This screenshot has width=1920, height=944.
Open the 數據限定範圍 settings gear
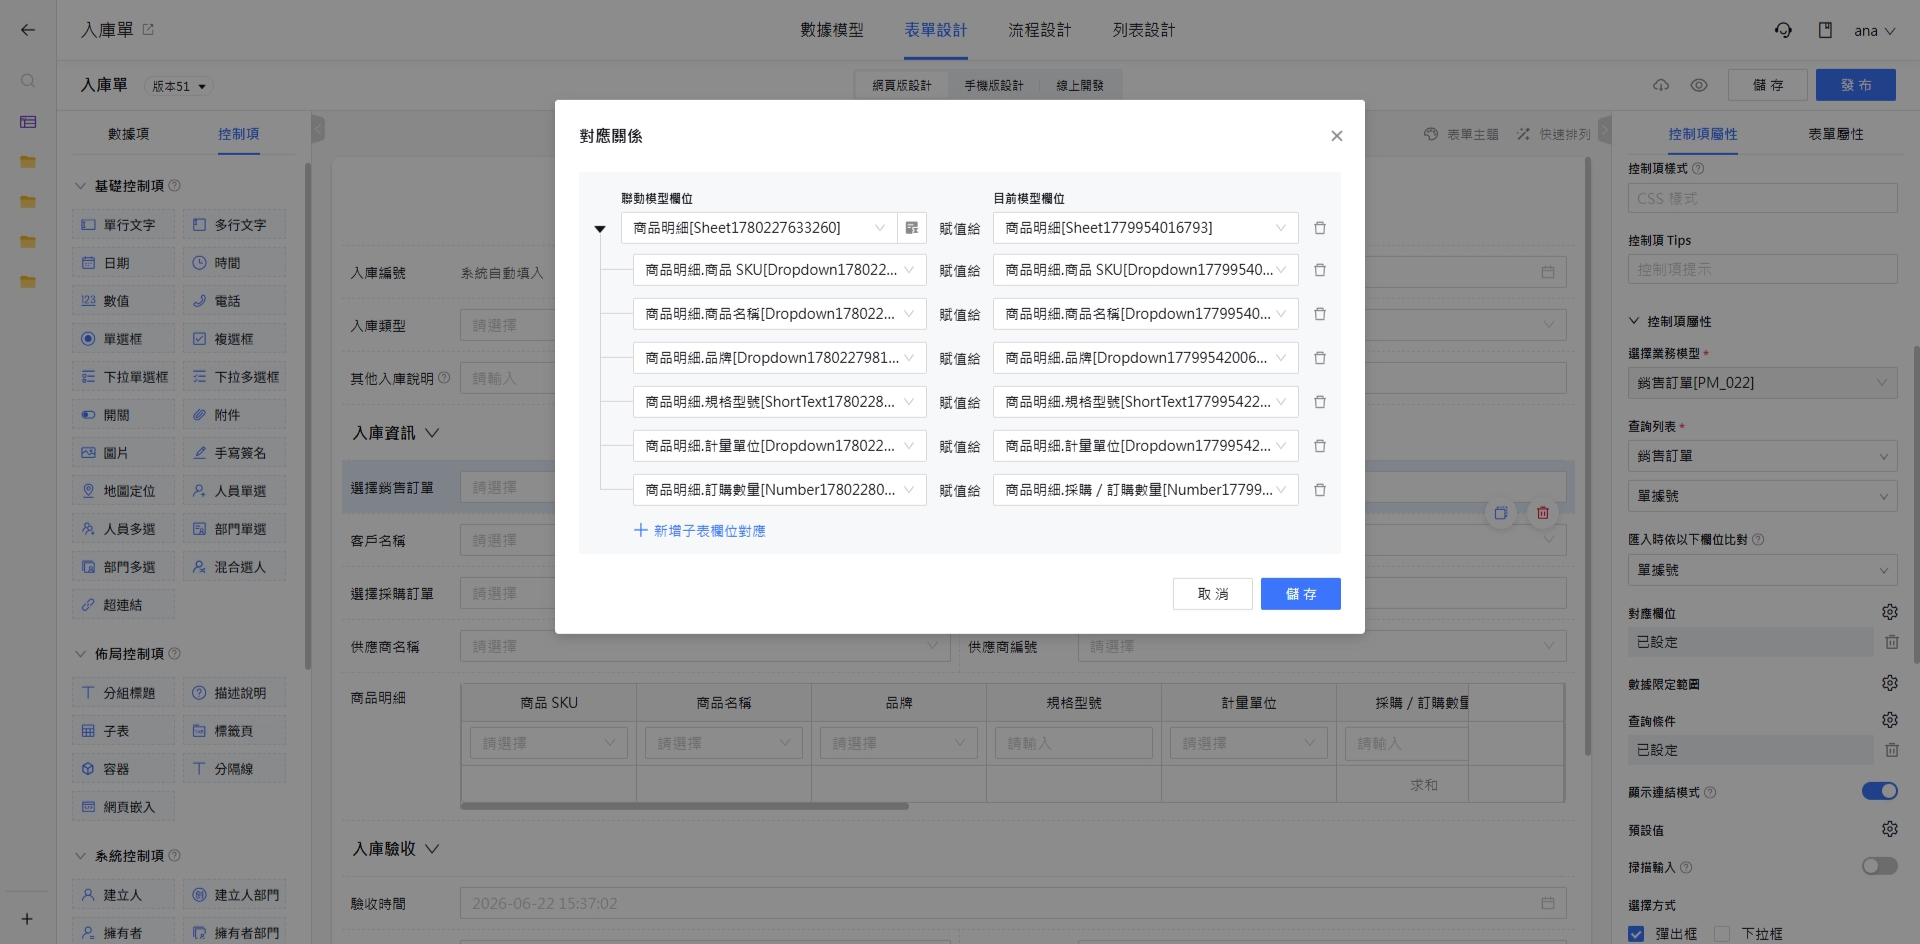point(1889,683)
